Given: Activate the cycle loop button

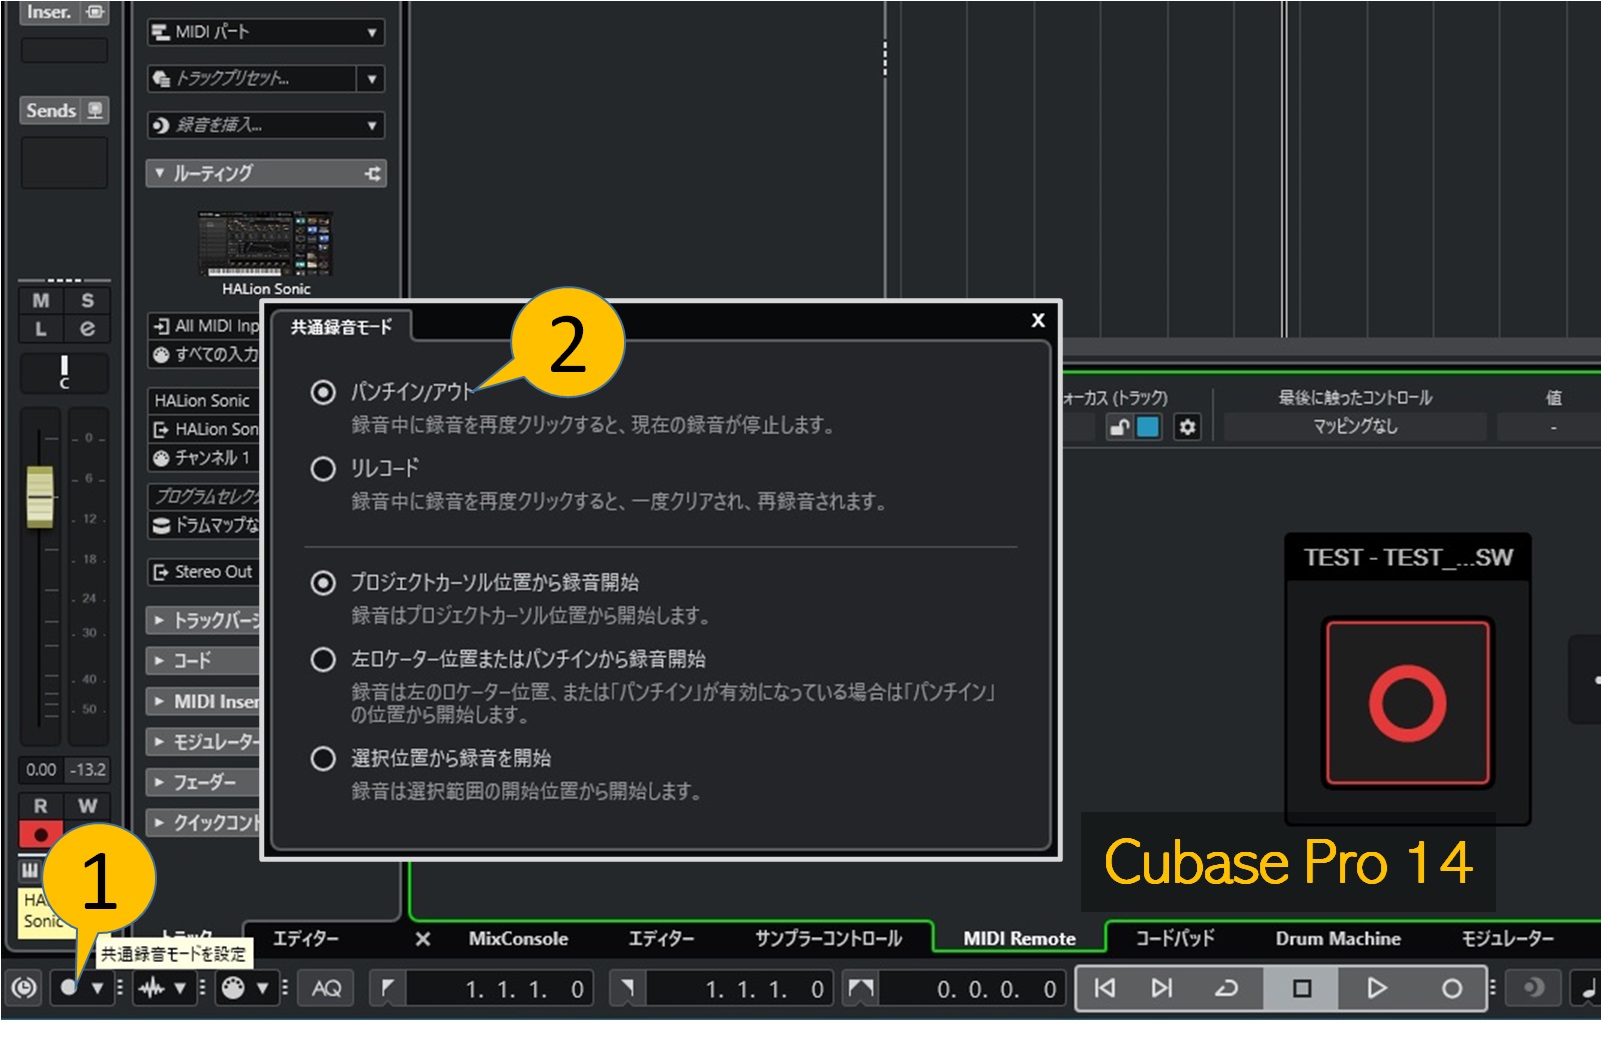Looking at the screenshot, I should coord(1226,988).
